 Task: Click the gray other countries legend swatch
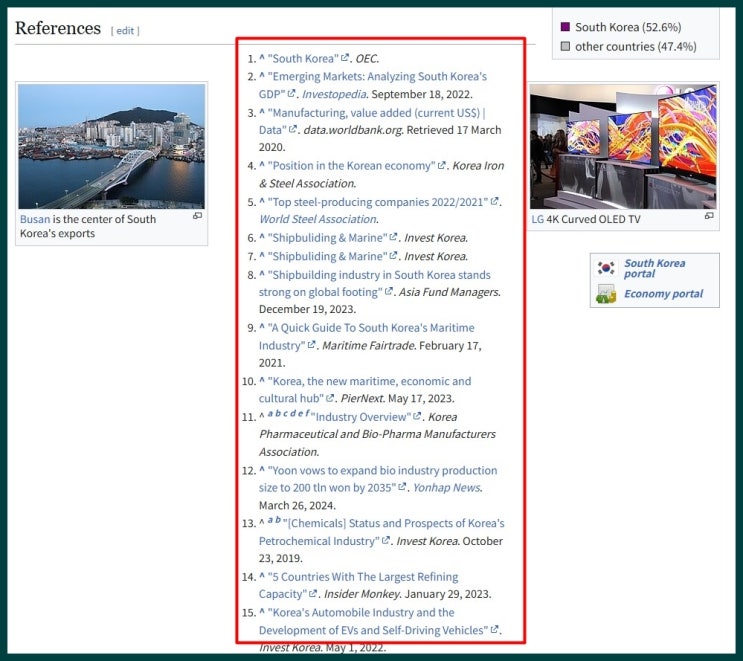point(565,46)
